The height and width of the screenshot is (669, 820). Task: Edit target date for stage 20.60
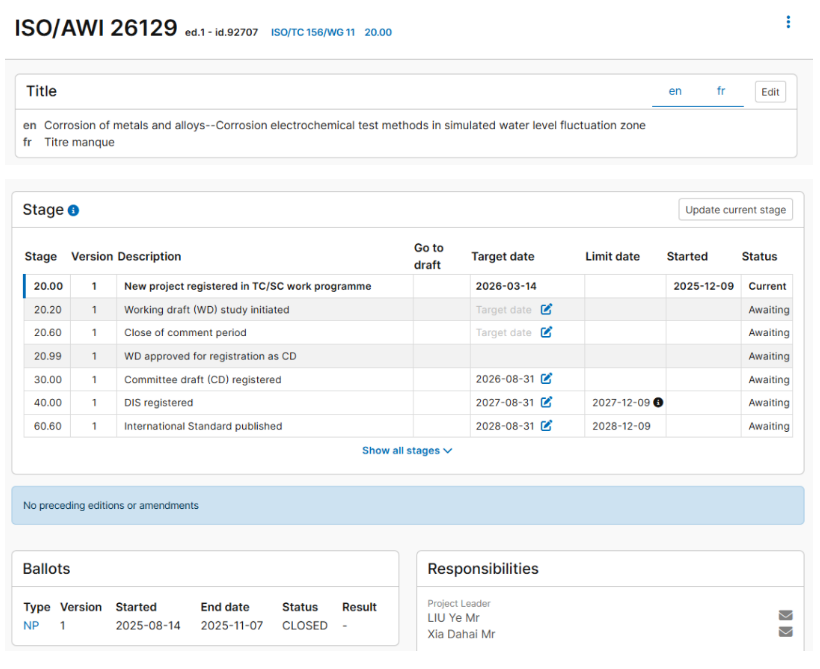[546, 333]
